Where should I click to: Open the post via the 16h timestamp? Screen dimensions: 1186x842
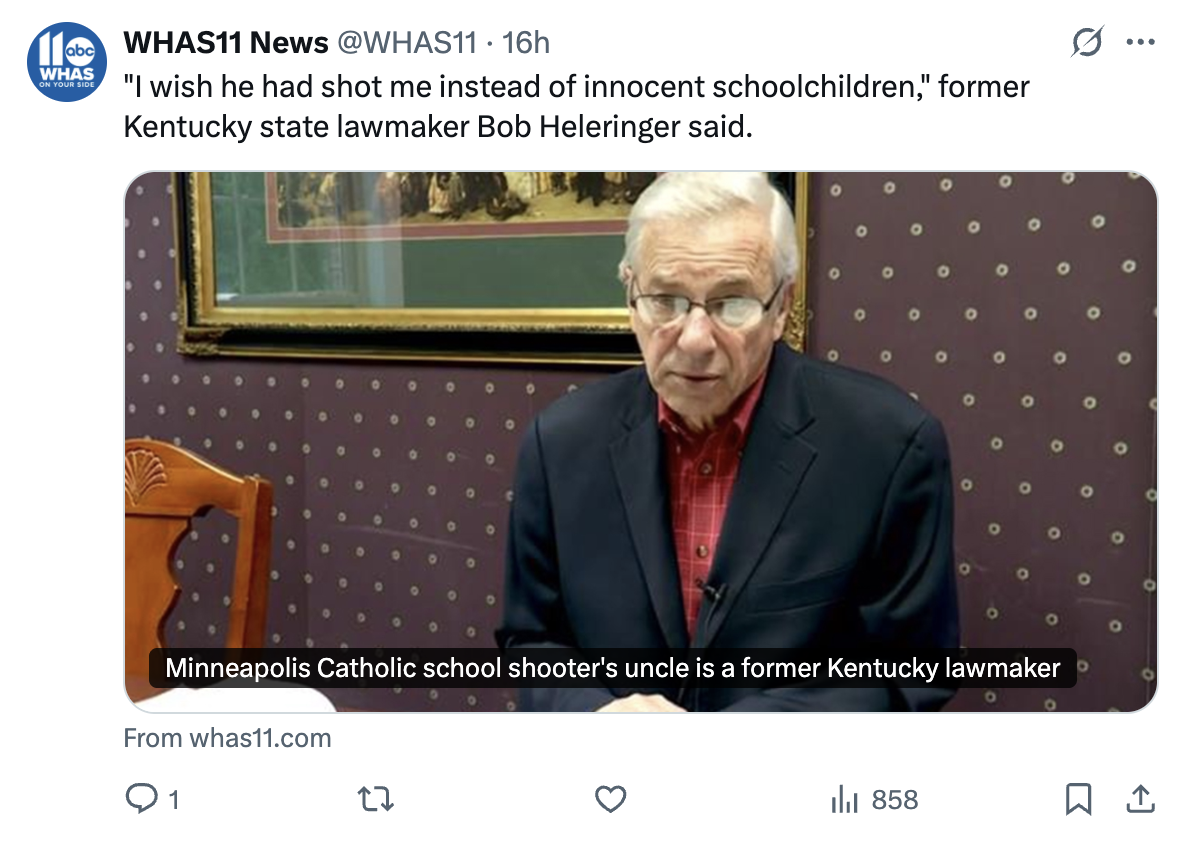click(x=526, y=43)
